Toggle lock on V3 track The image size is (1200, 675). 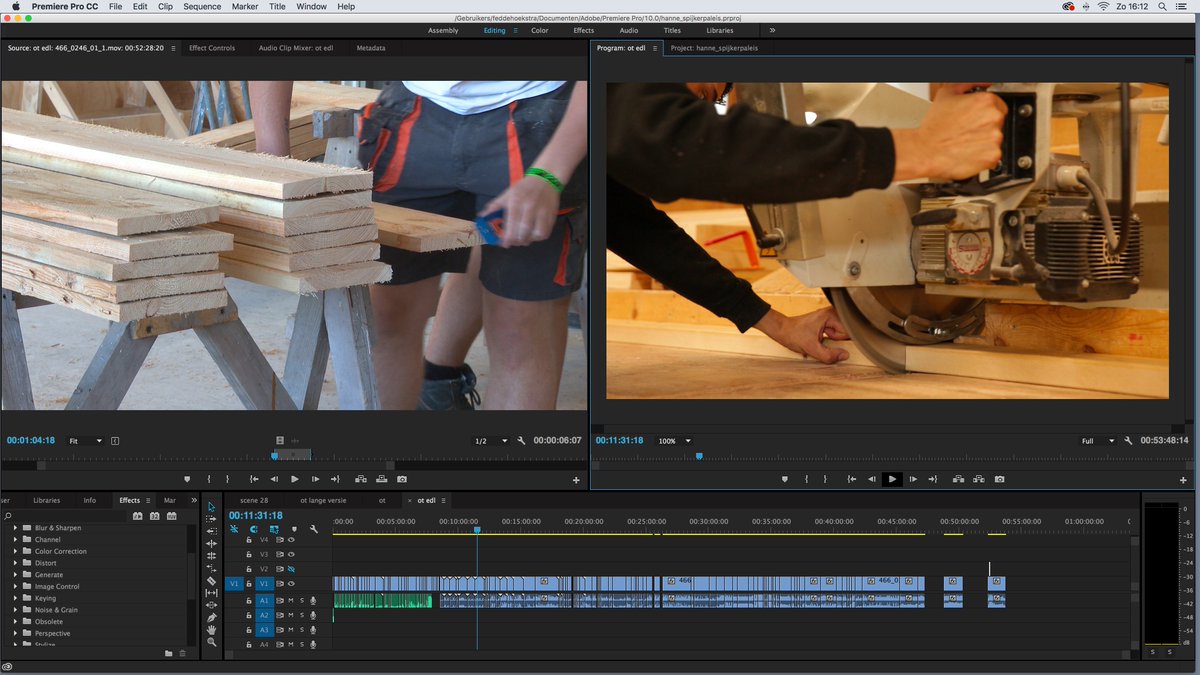249,554
